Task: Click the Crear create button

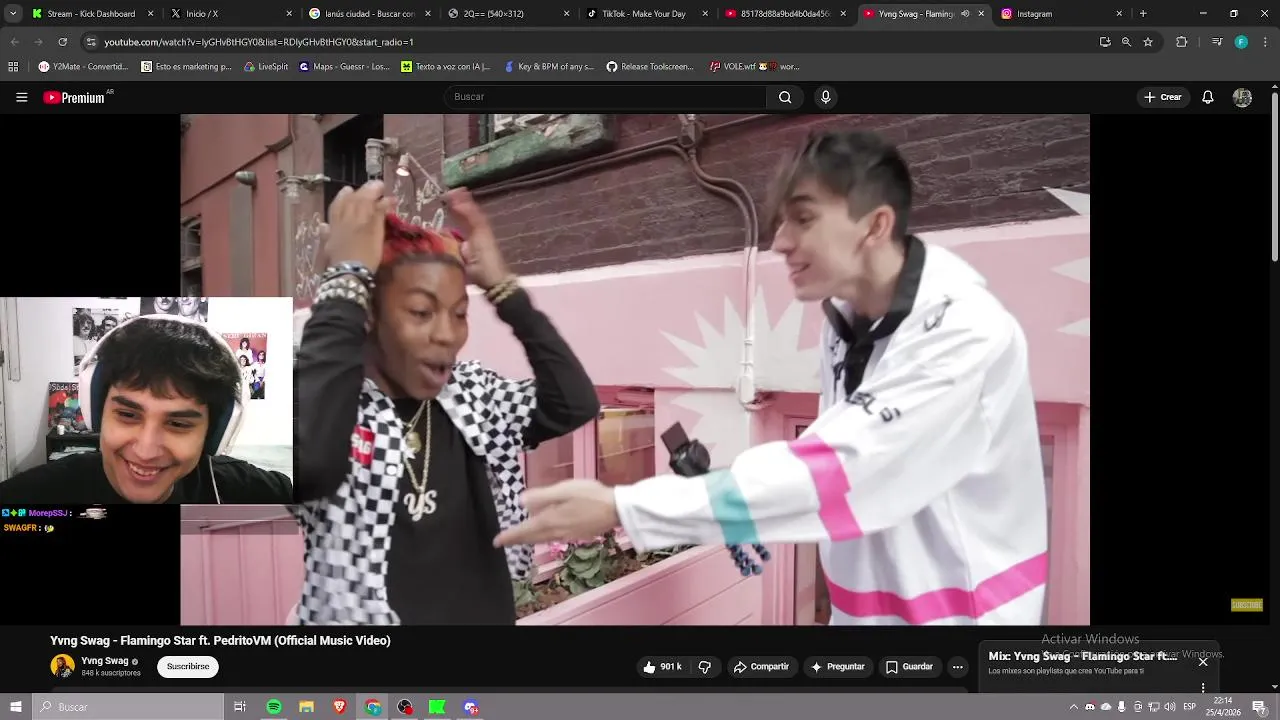Action: 1163,97
